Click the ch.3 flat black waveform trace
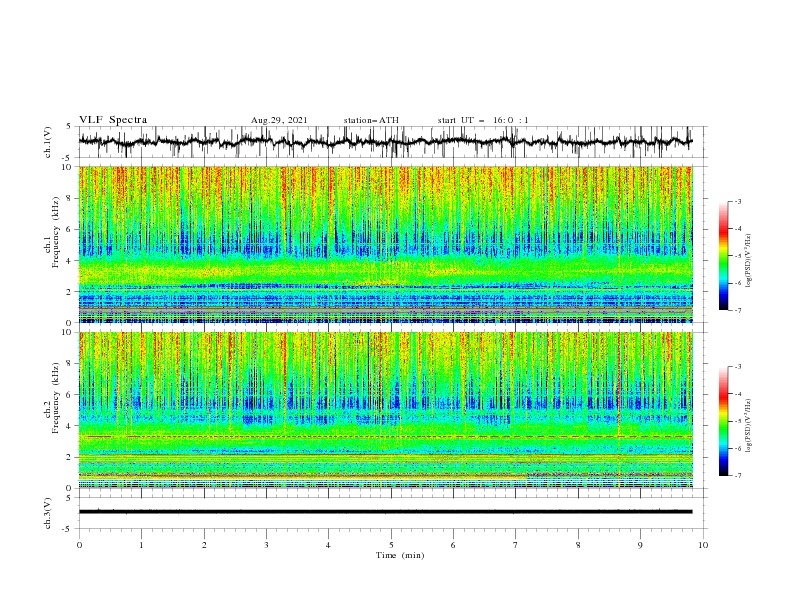Image resolution: width=792 pixels, height=612 pixels. tap(385, 512)
